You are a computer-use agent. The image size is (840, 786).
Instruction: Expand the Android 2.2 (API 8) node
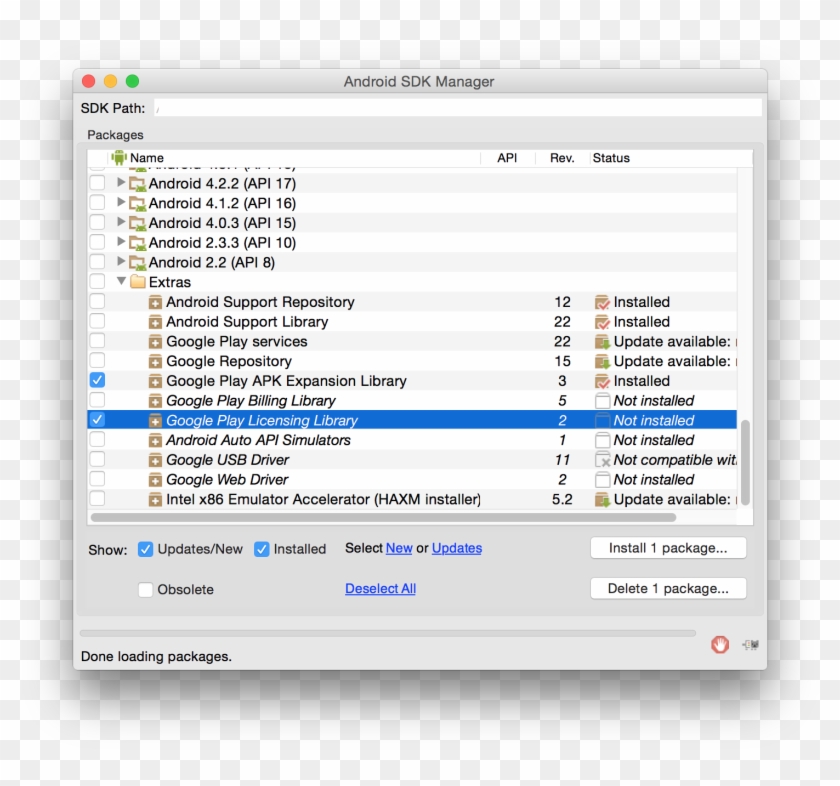click(121, 262)
